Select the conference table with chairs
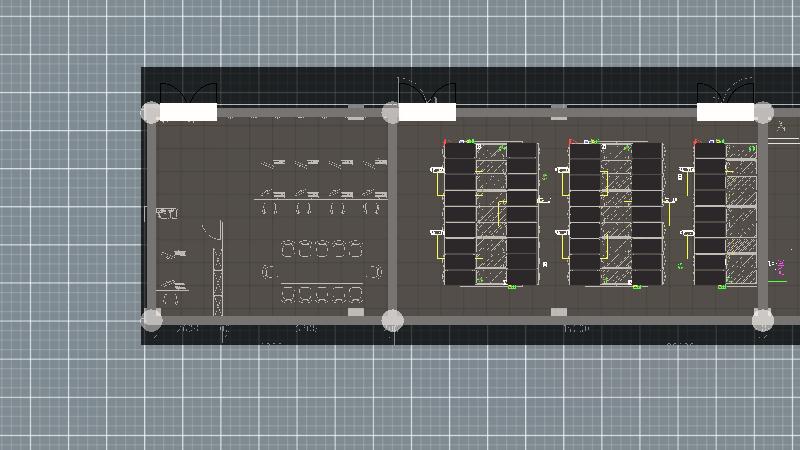Viewport: 800px width, 450px height. [x=322, y=271]
